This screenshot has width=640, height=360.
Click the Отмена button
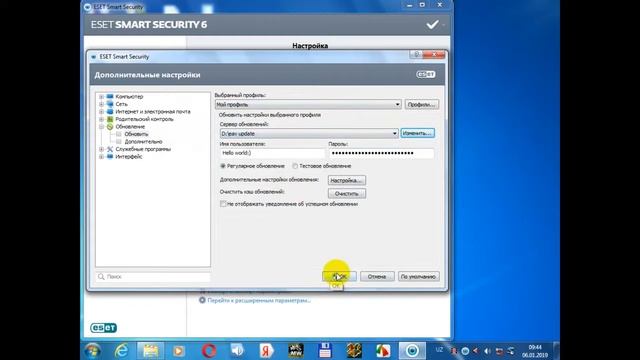(x=377, y=277)
